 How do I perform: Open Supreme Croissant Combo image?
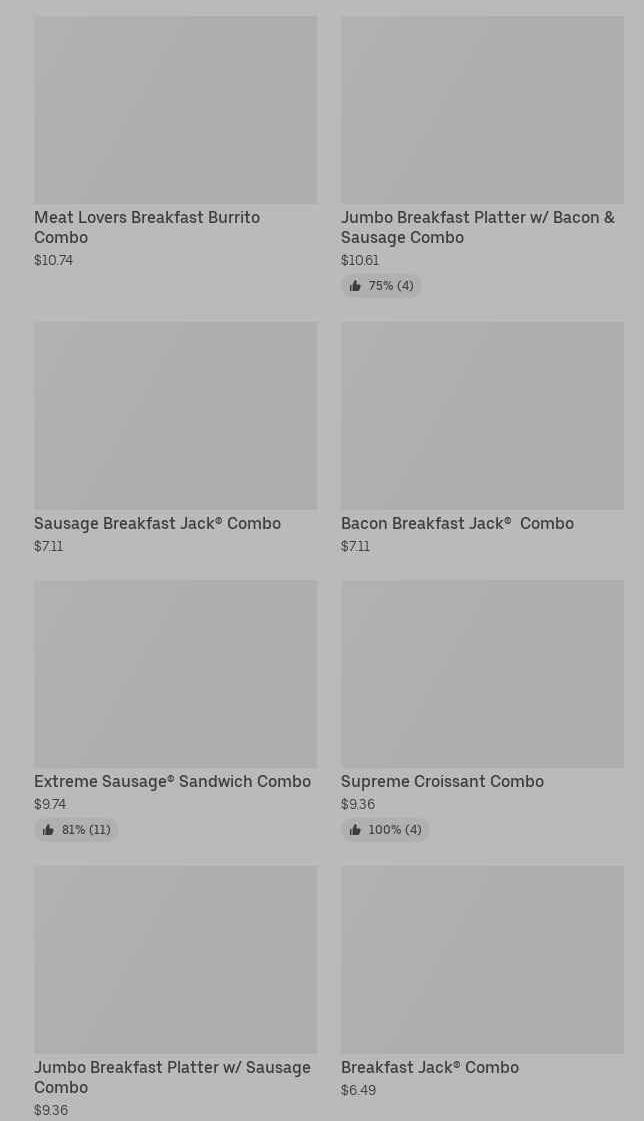click(482, 674)
